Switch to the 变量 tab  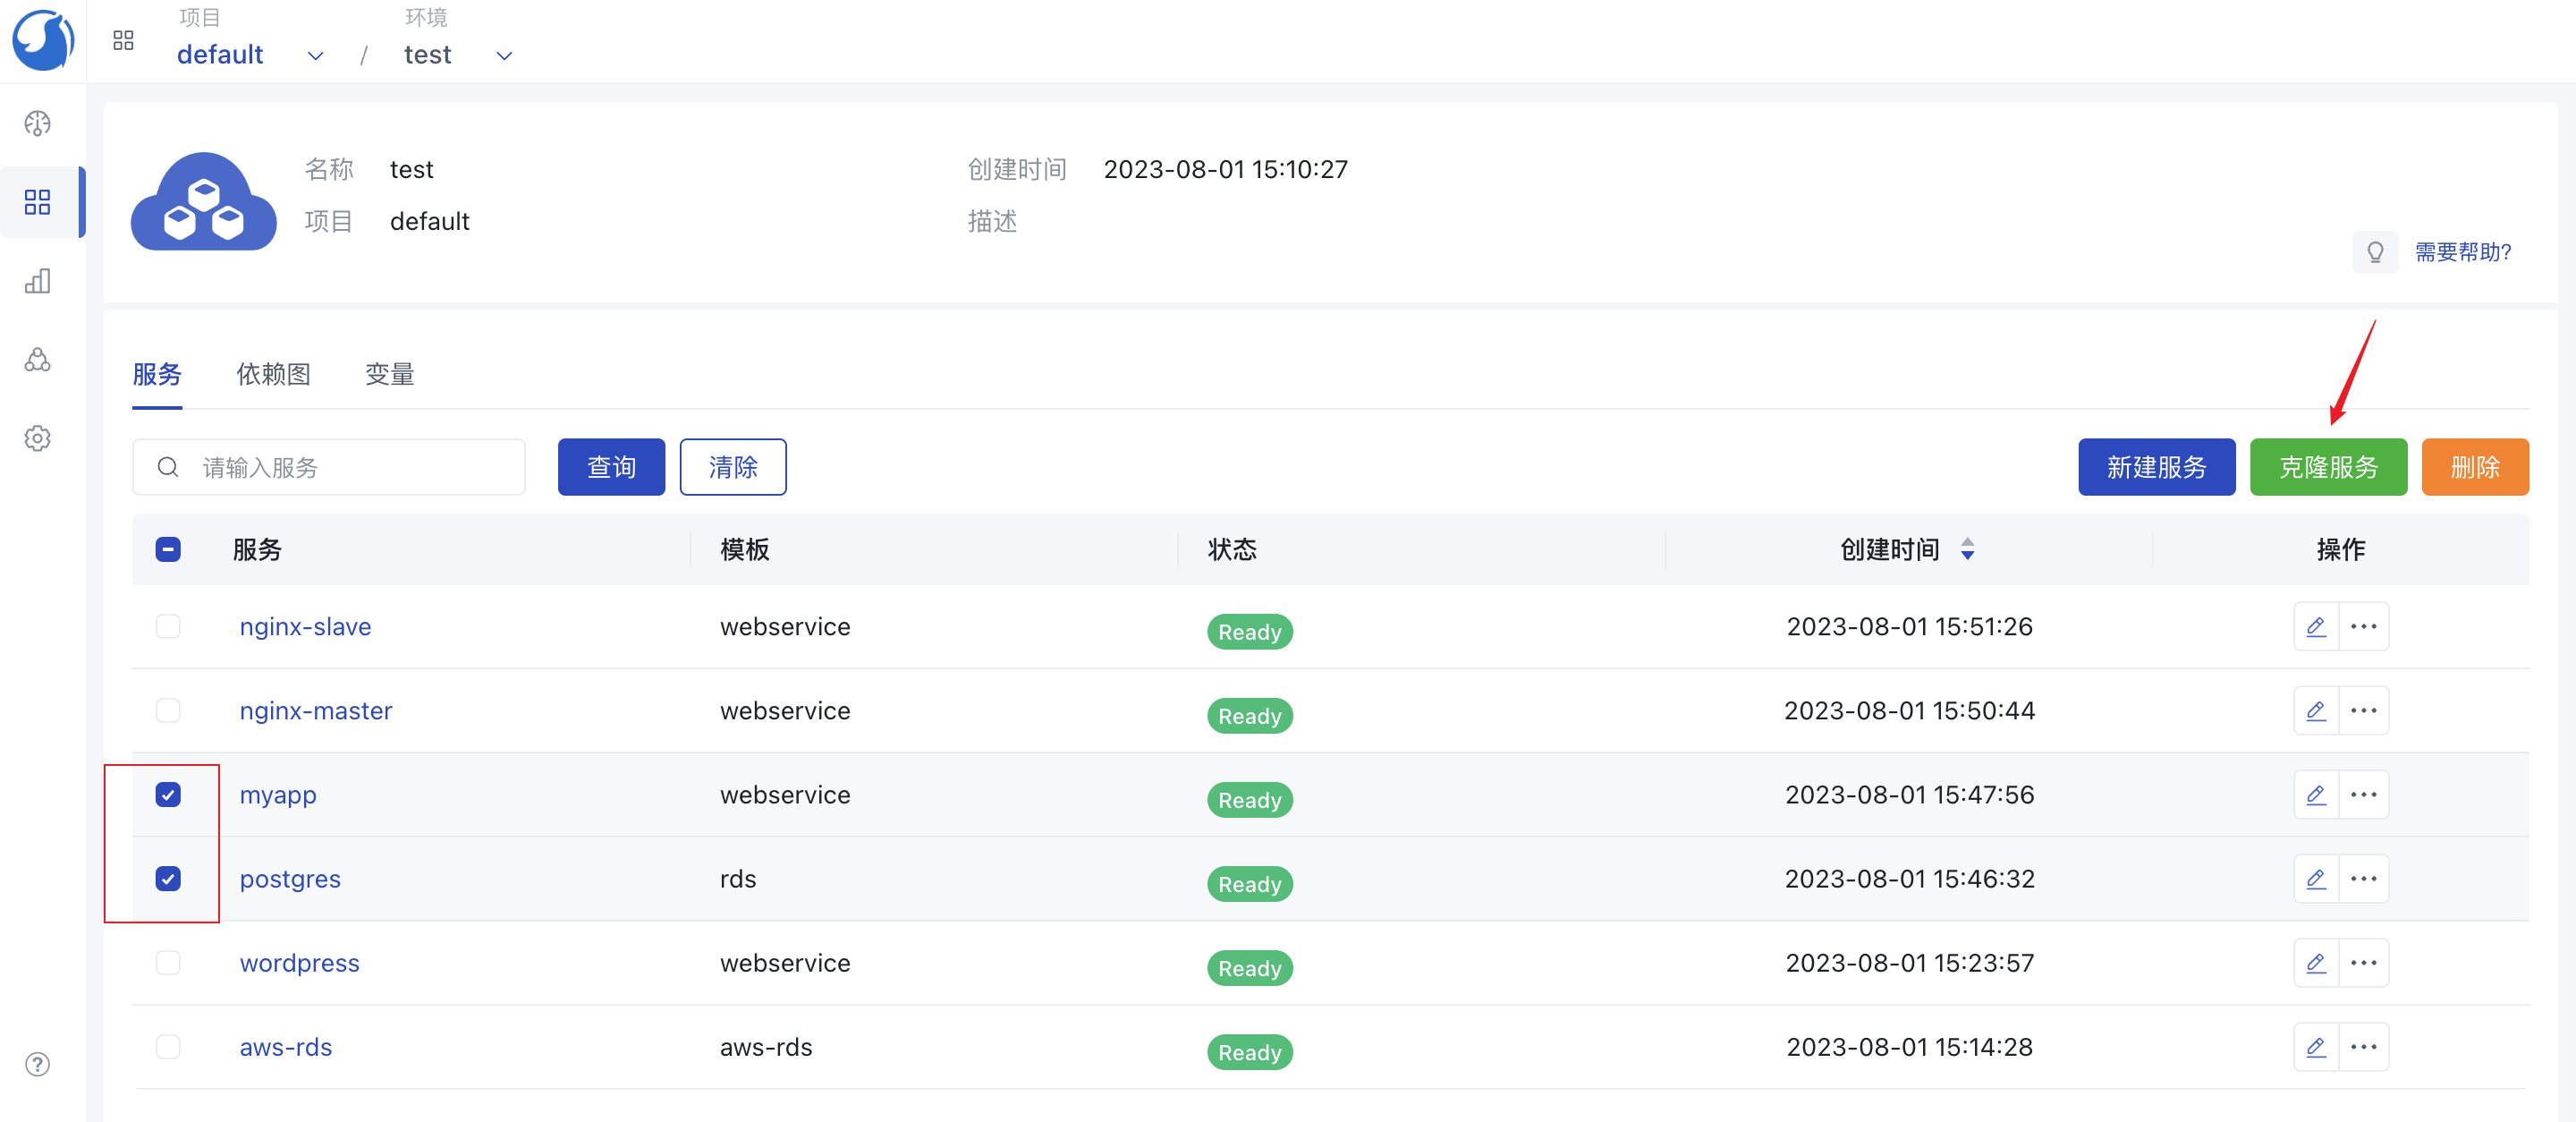pos(389,374)
